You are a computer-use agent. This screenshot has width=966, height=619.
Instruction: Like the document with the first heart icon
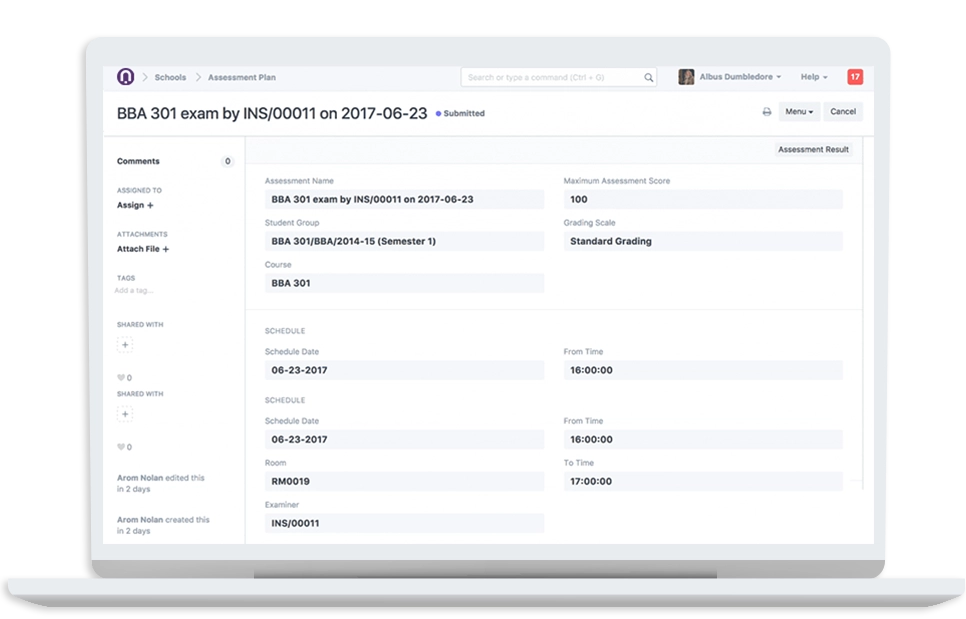tap(121, 378)
